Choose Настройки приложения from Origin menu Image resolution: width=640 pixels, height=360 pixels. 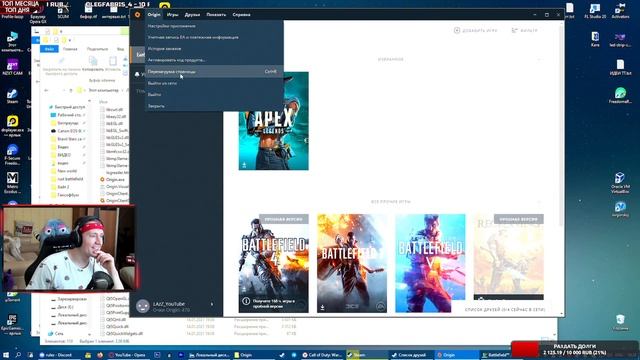point(214,26)
